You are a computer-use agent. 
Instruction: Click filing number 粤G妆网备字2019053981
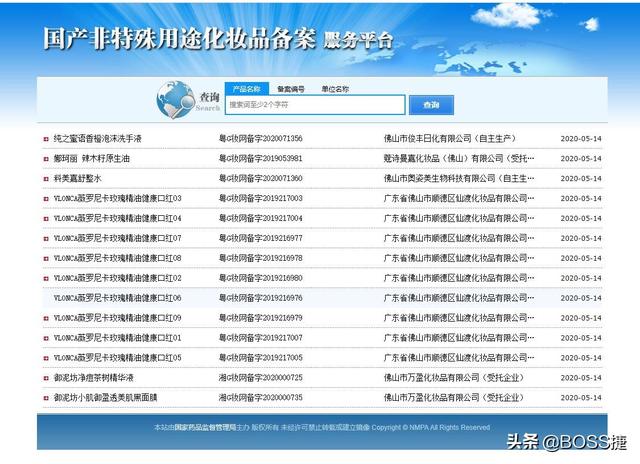(x=261, y=159)
